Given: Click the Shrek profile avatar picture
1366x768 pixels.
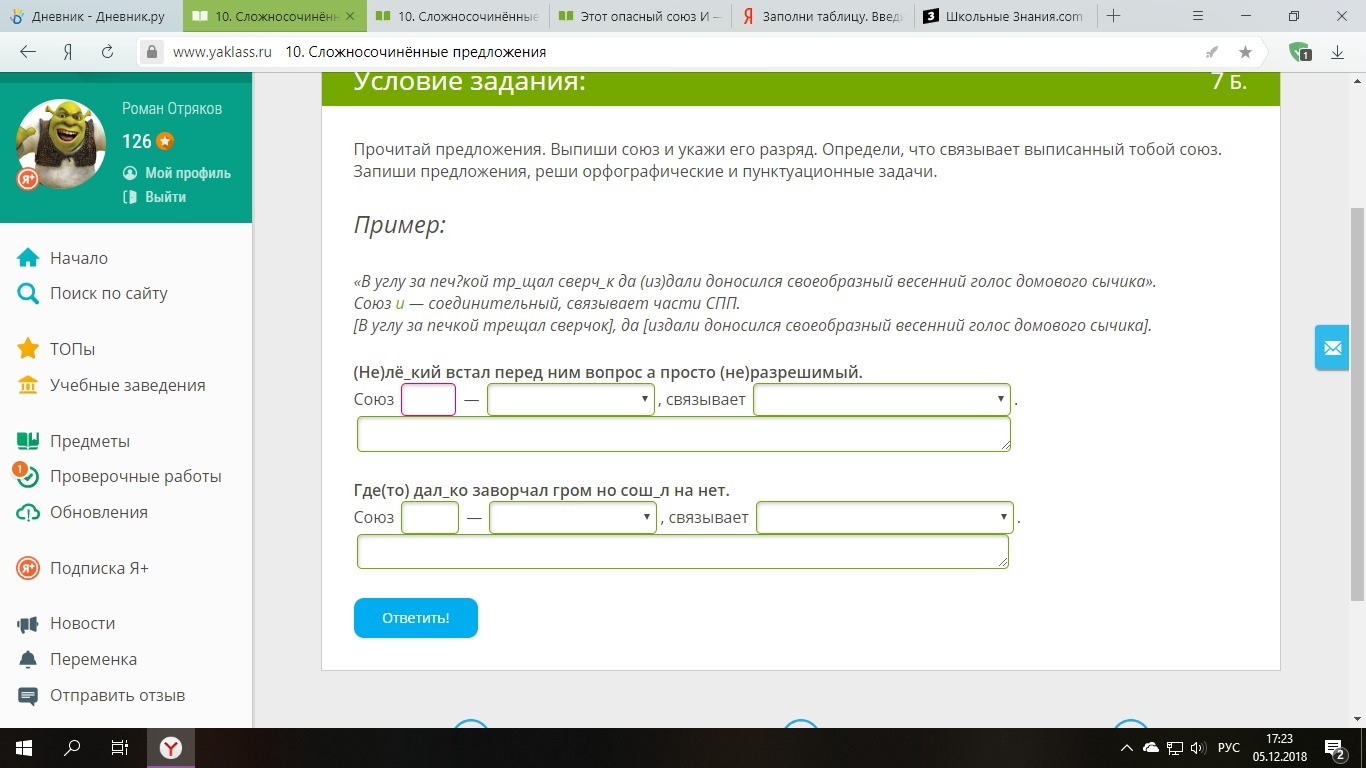Looking at the screenshot, I should [x=61, y=141].
